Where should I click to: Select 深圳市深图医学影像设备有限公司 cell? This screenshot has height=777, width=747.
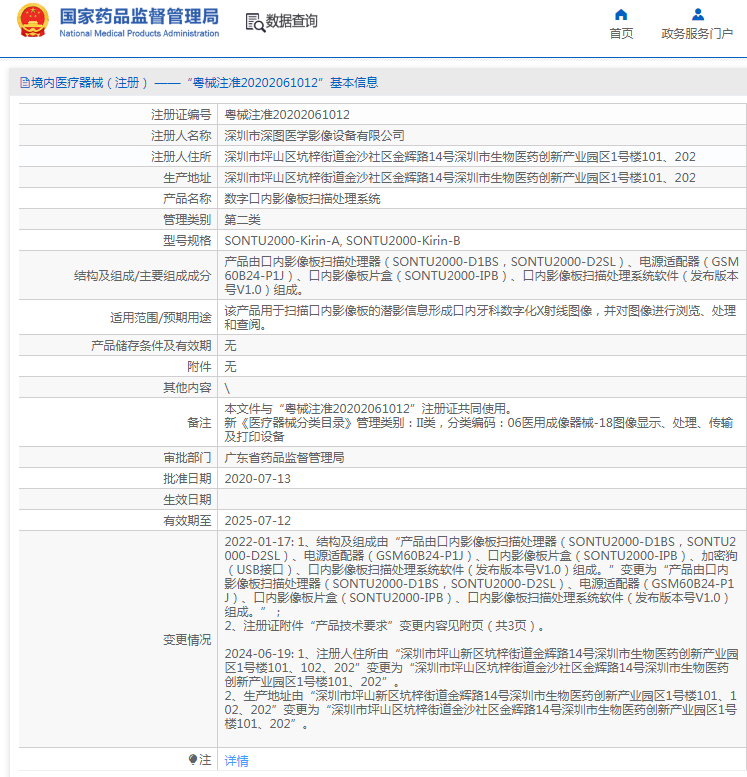[314, 136]
